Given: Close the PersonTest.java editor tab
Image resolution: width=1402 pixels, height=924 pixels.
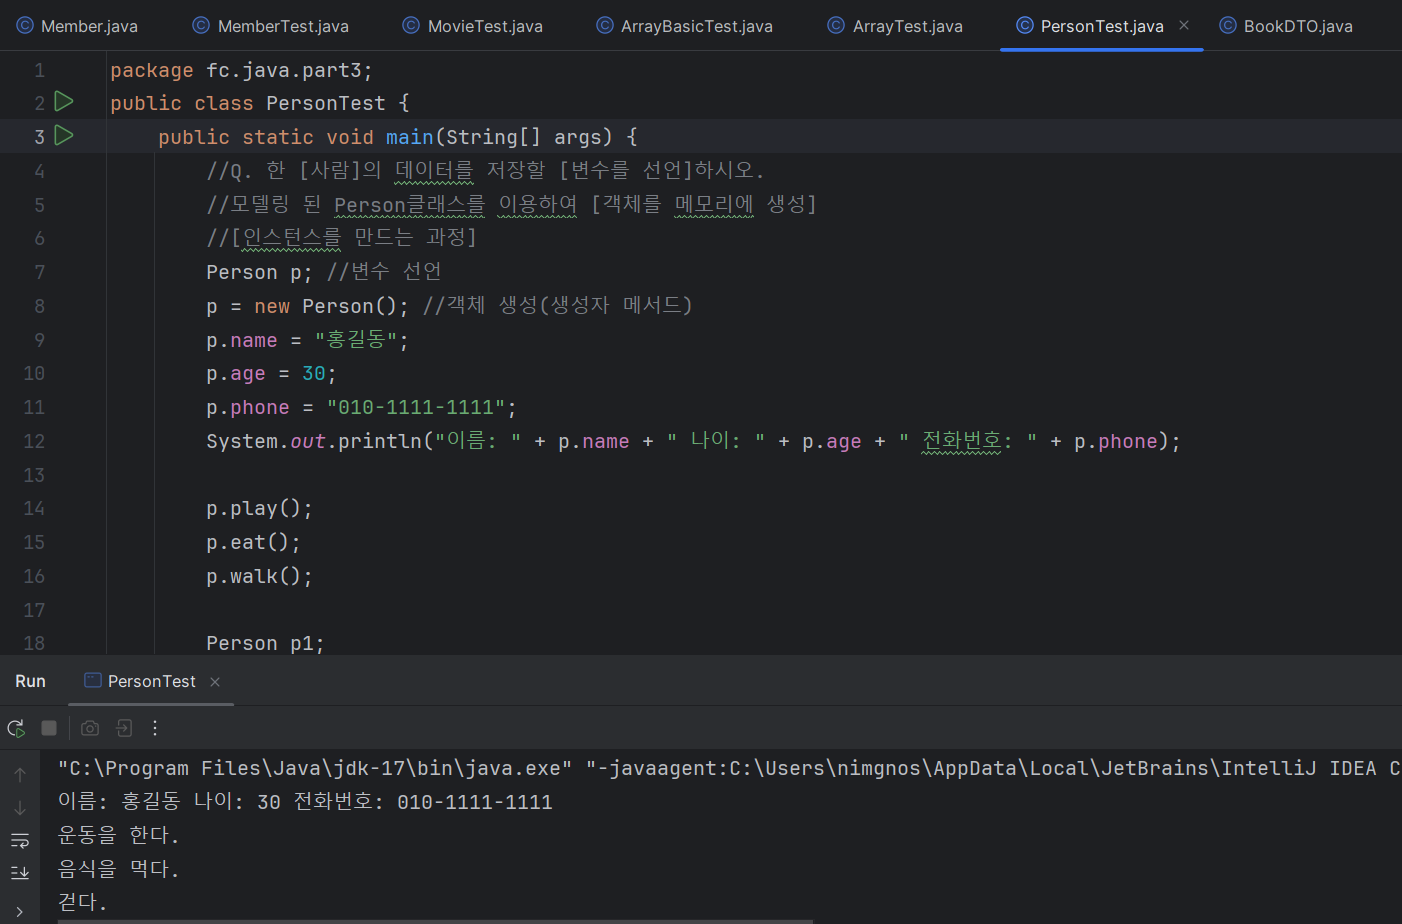Looking at the screenshot, I should 1184,25.
